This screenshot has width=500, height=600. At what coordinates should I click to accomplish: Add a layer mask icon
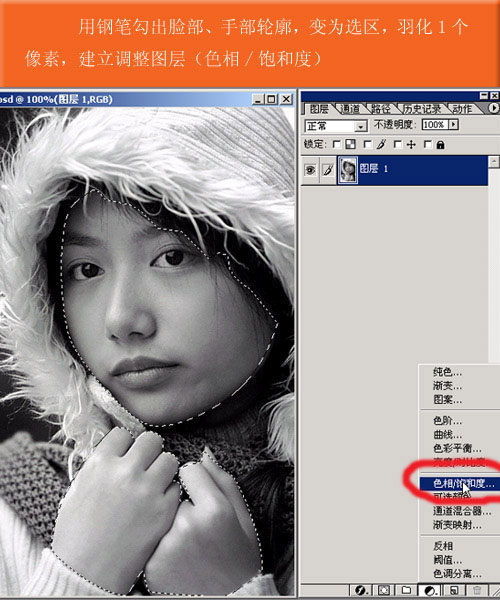click(x=384, y=590)
